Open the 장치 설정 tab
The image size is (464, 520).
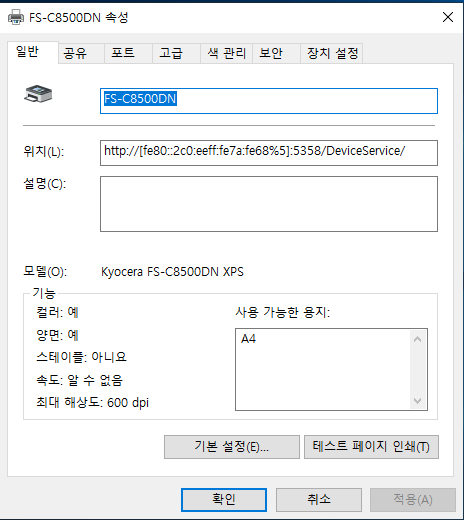click(332, 53)
